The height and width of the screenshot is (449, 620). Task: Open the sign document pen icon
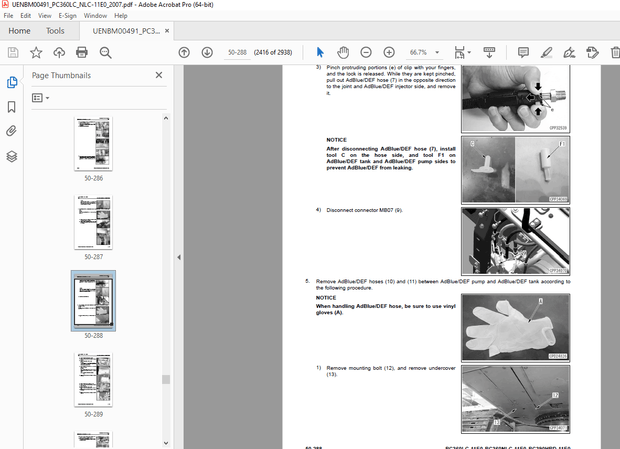(569, 53)
